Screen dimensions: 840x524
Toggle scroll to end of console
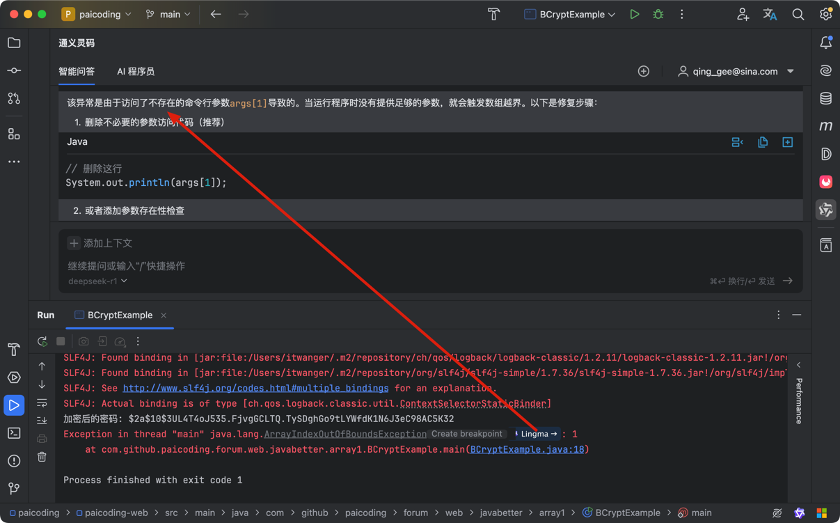pos(42,421)
